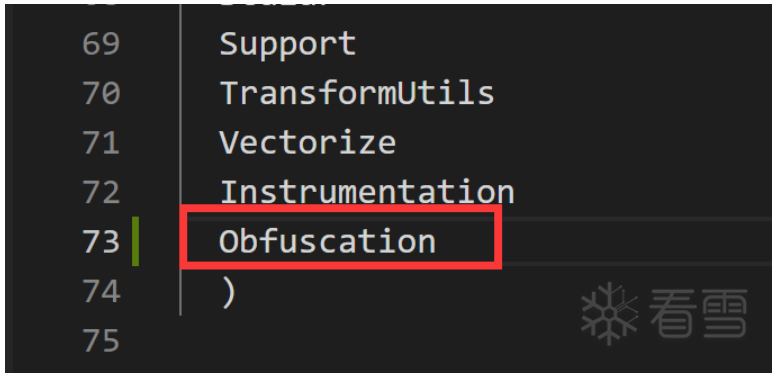
Task: Click the closing parenthesis on line 74
Action: tap(229, 293)
